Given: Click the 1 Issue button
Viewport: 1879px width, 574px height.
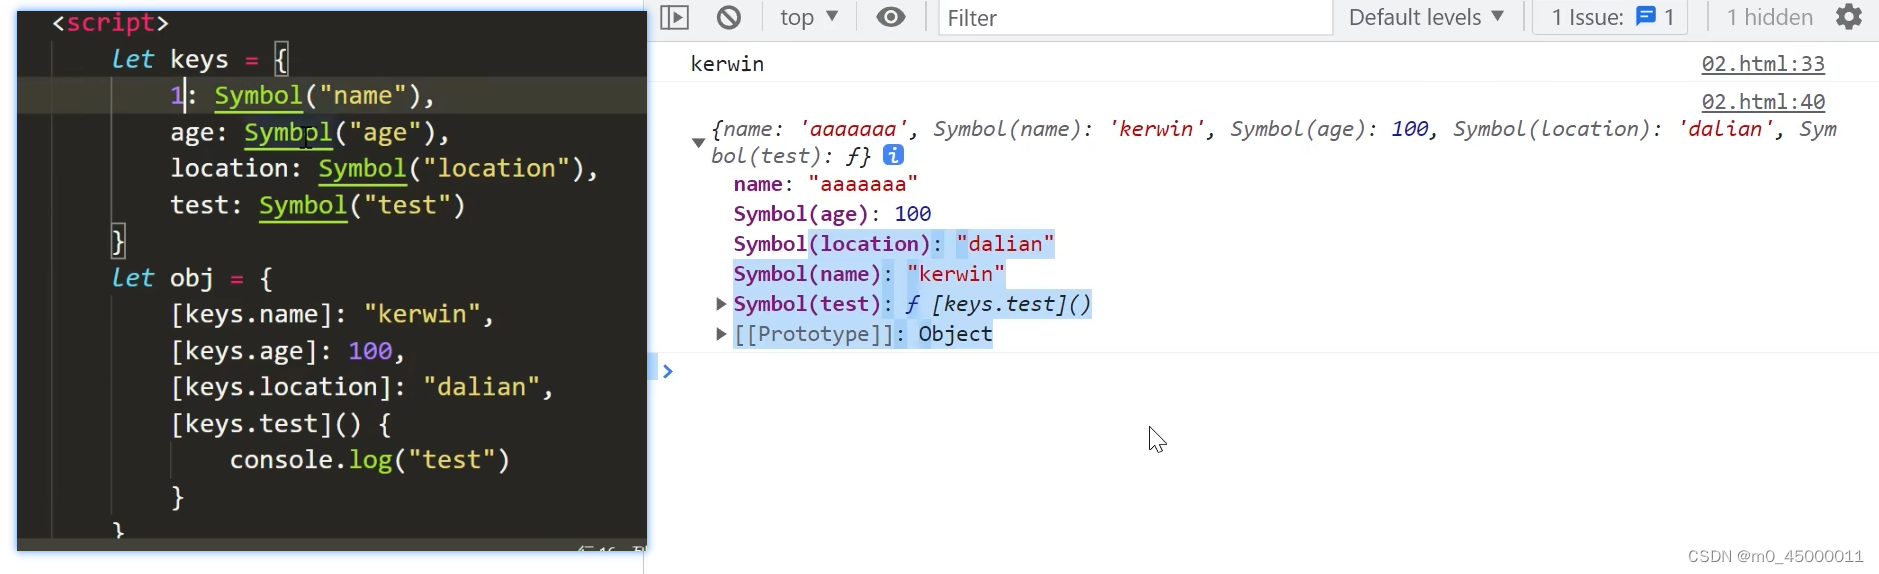Looking at the screenshot, I should pos(1611,17).
